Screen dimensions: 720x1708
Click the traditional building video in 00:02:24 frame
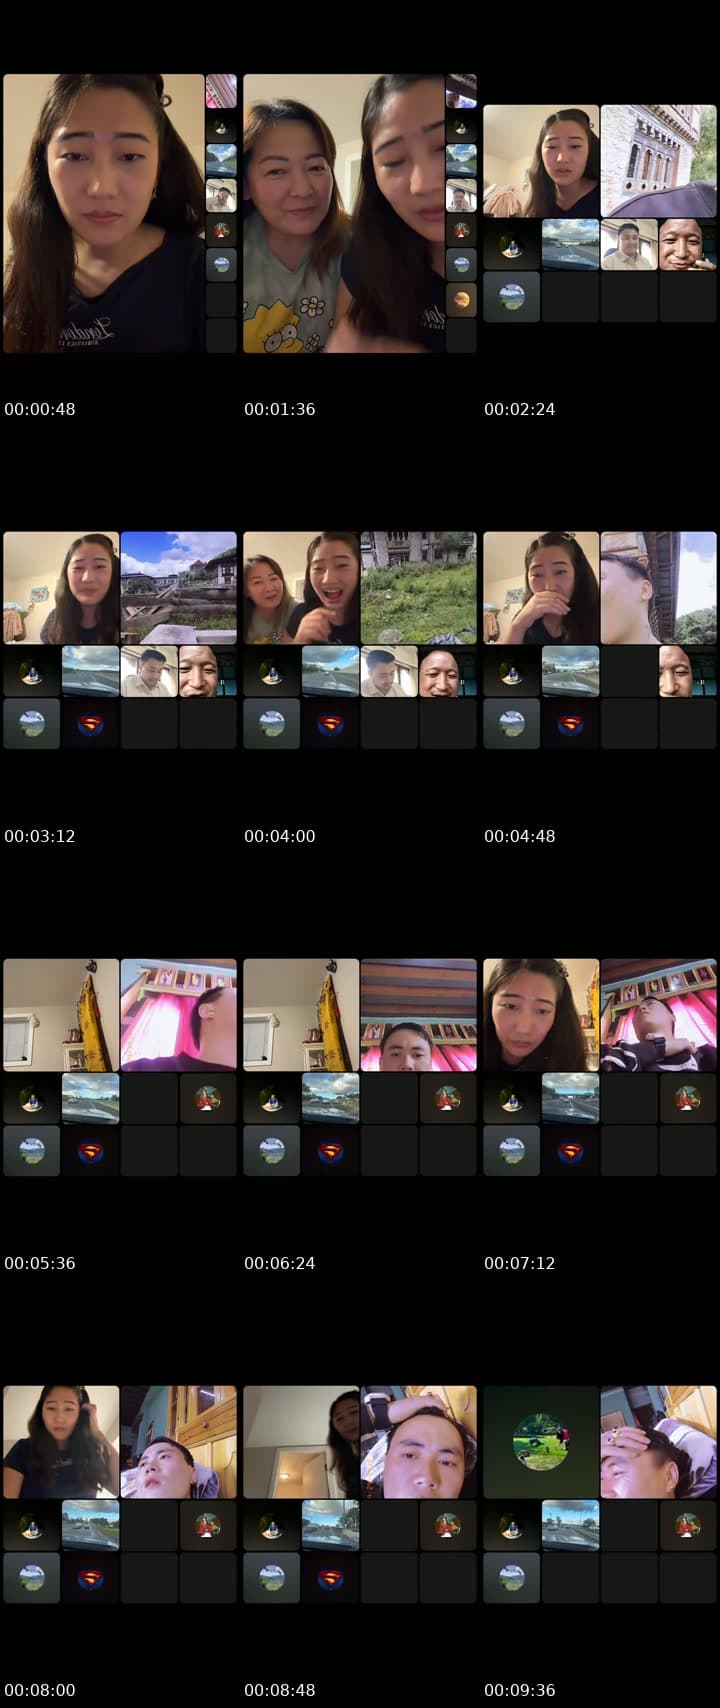coord(659,161)
